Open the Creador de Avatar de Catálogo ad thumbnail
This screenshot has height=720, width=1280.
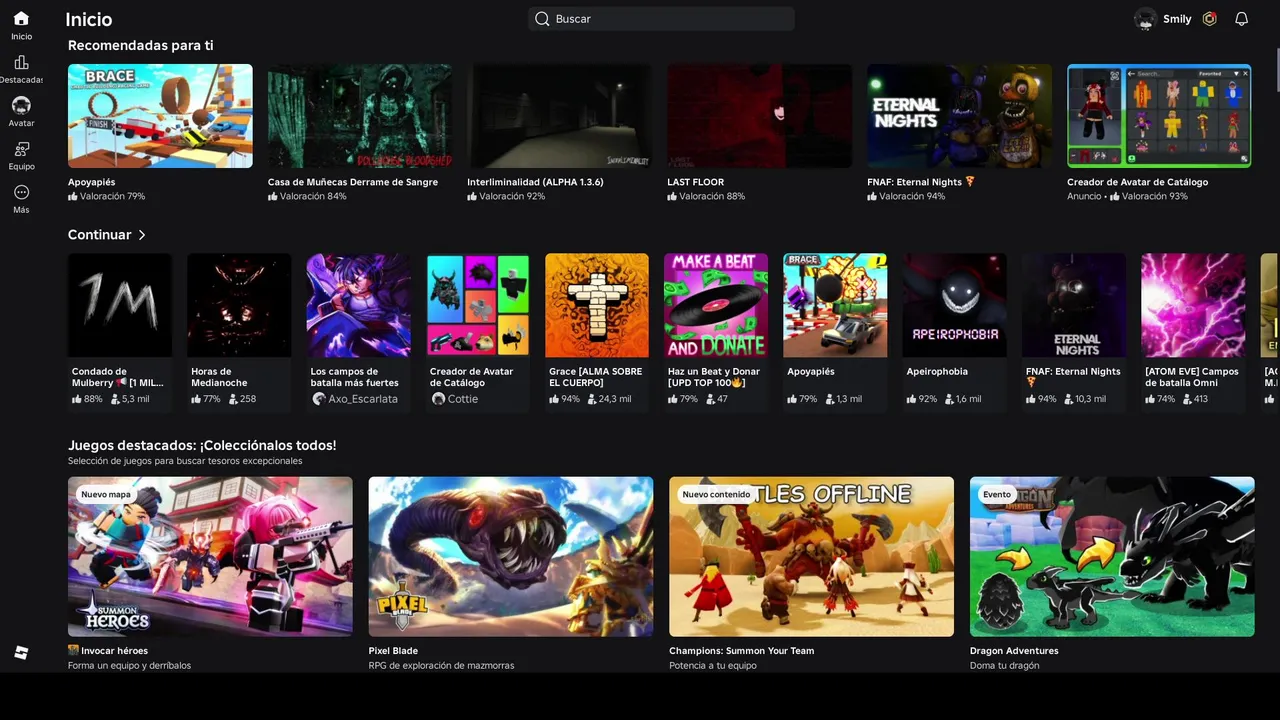click(x=1159, y=116)
